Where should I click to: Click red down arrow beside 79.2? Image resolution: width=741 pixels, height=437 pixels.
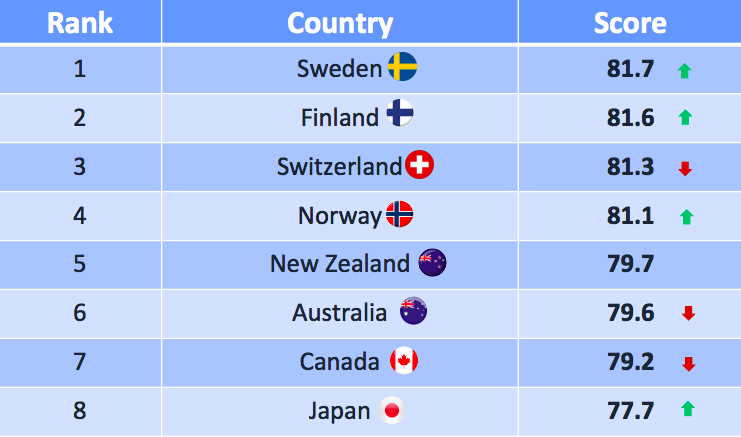pyautogui.click(x=689, y=364)
